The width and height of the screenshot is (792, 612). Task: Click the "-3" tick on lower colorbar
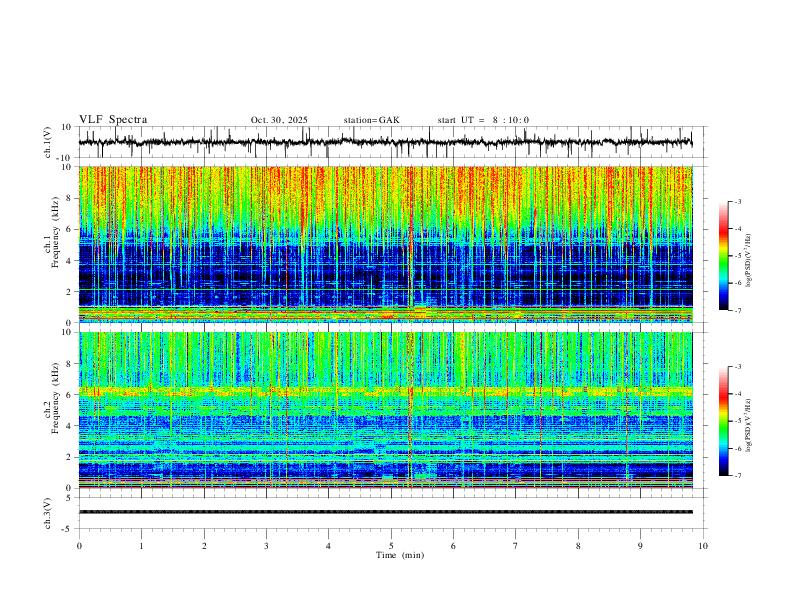(737, 367)
